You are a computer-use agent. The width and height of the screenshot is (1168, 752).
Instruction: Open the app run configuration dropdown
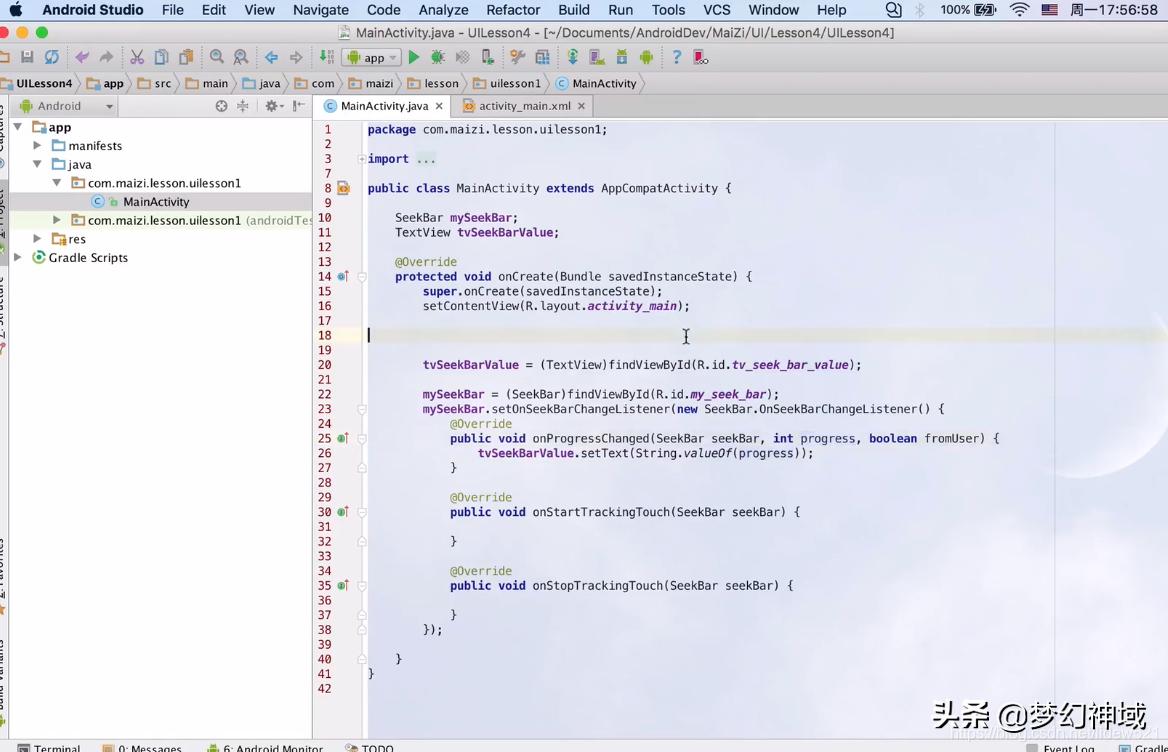[x=371, y=58]
